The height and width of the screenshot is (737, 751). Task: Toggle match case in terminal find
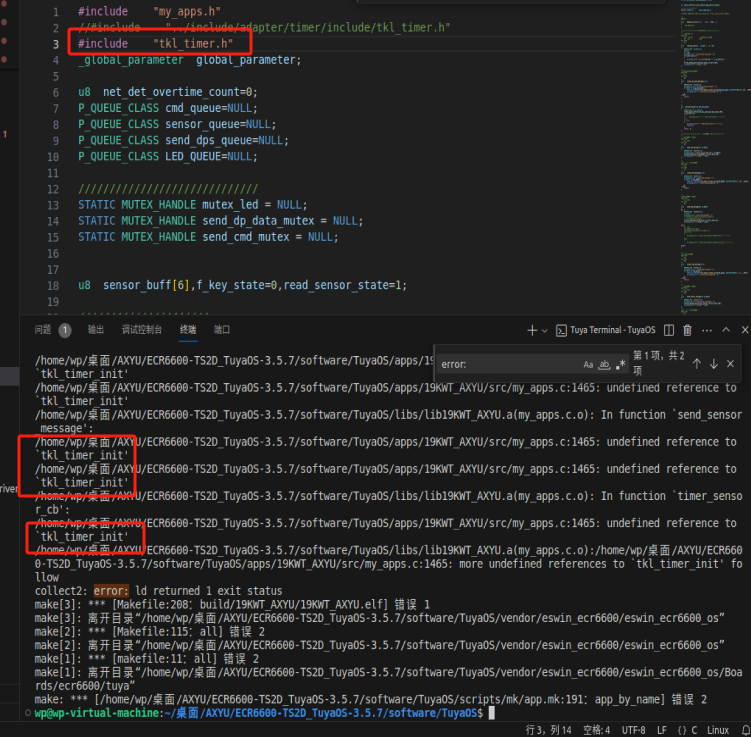pyautogui.click(x=588, y=364)
